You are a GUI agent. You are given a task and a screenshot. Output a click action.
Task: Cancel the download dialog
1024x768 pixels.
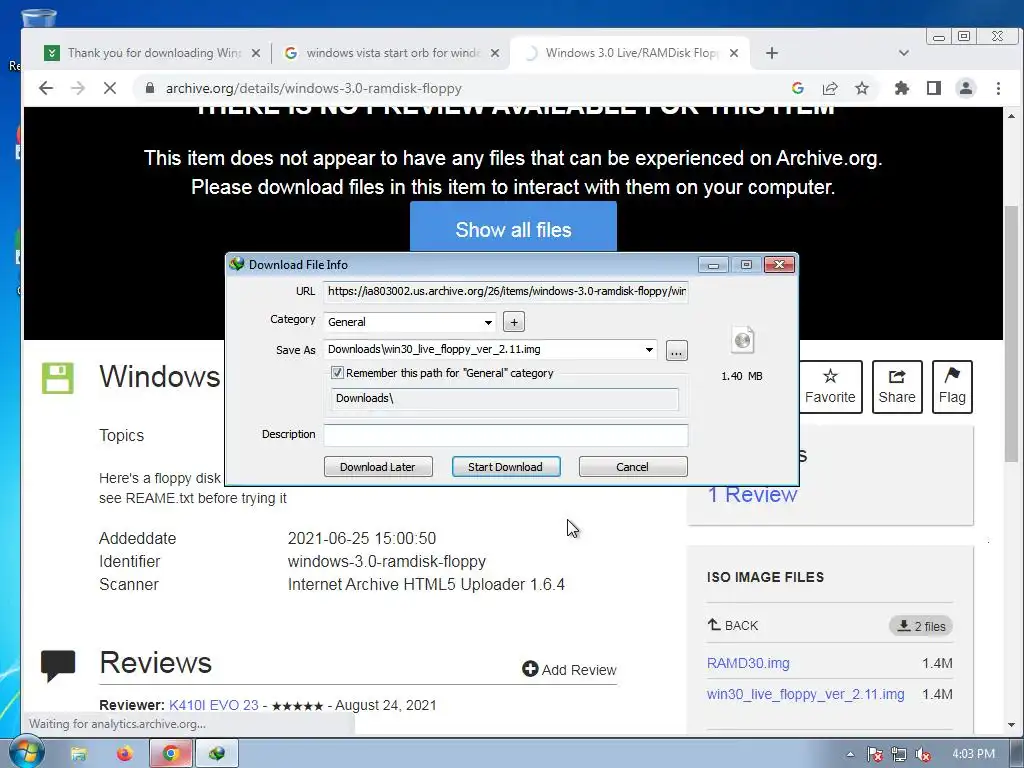(x=633, y=467)
